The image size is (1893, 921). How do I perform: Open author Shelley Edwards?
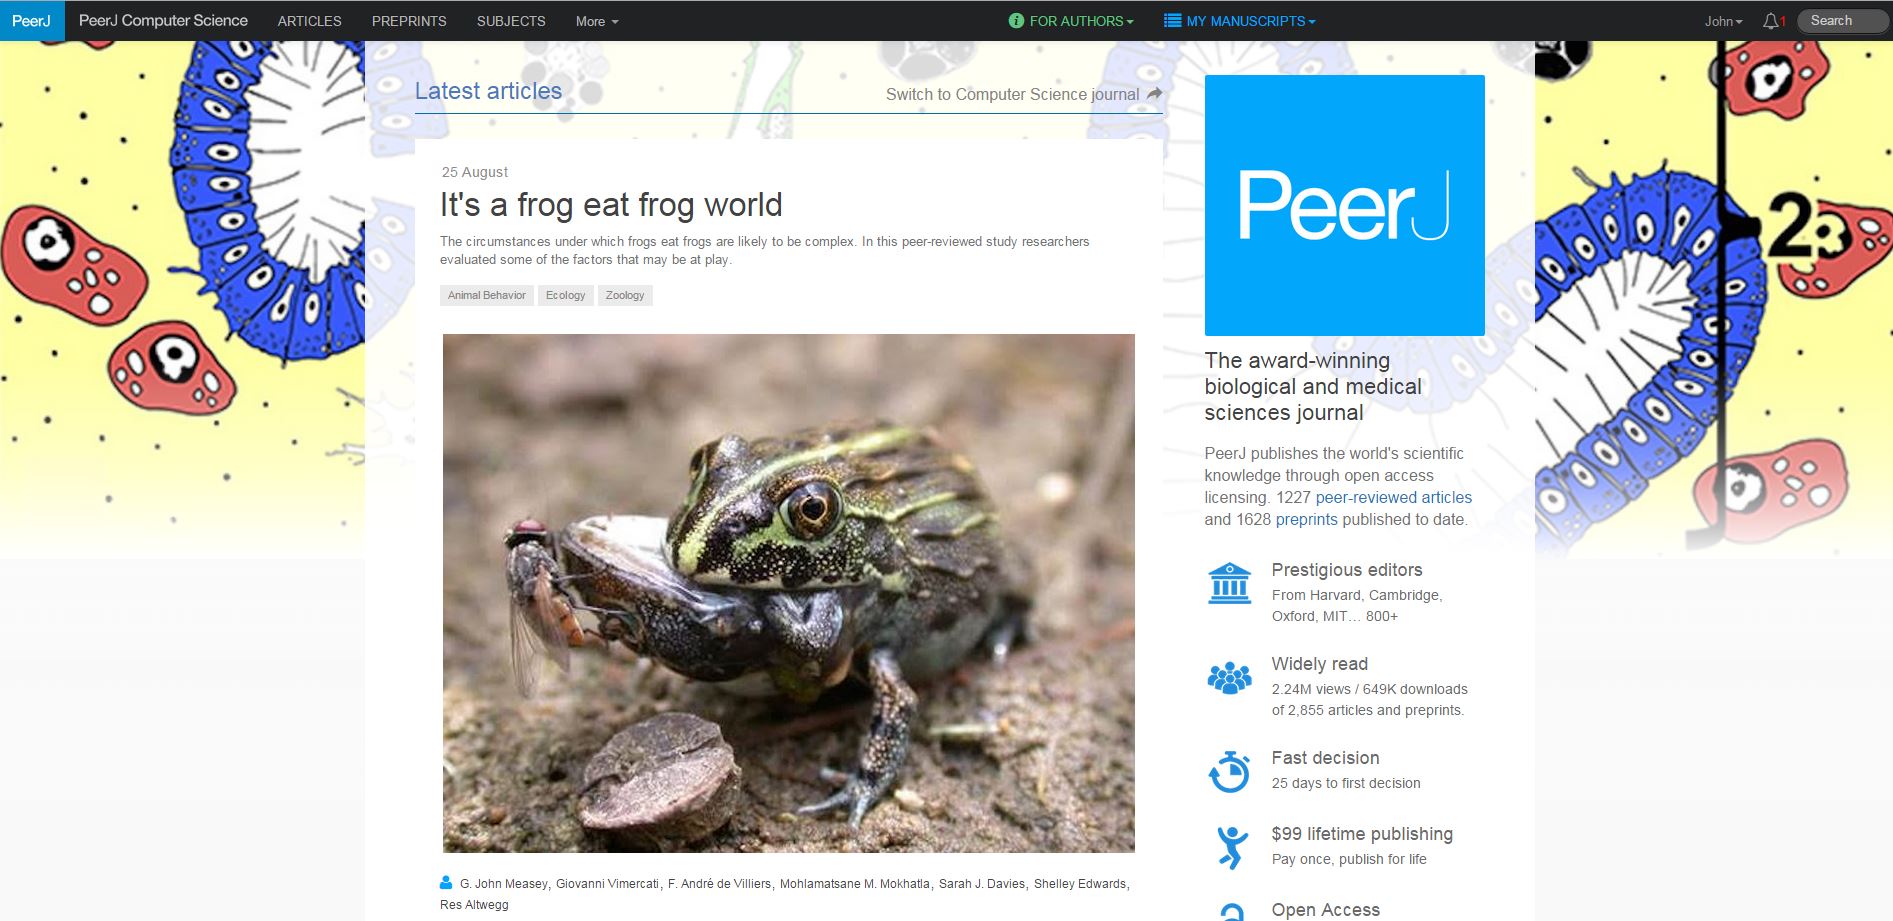[x=1080, y=884]
